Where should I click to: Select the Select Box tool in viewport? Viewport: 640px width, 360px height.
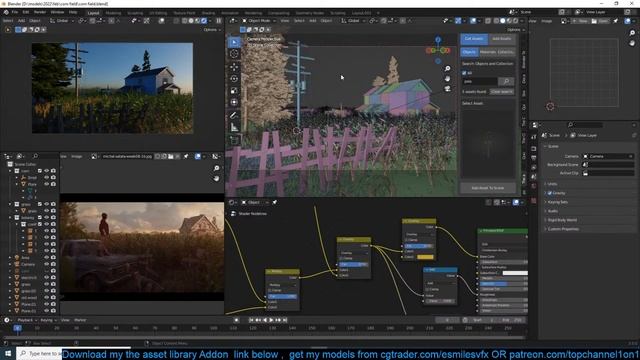pyautogui.click(x=234, y=42)
